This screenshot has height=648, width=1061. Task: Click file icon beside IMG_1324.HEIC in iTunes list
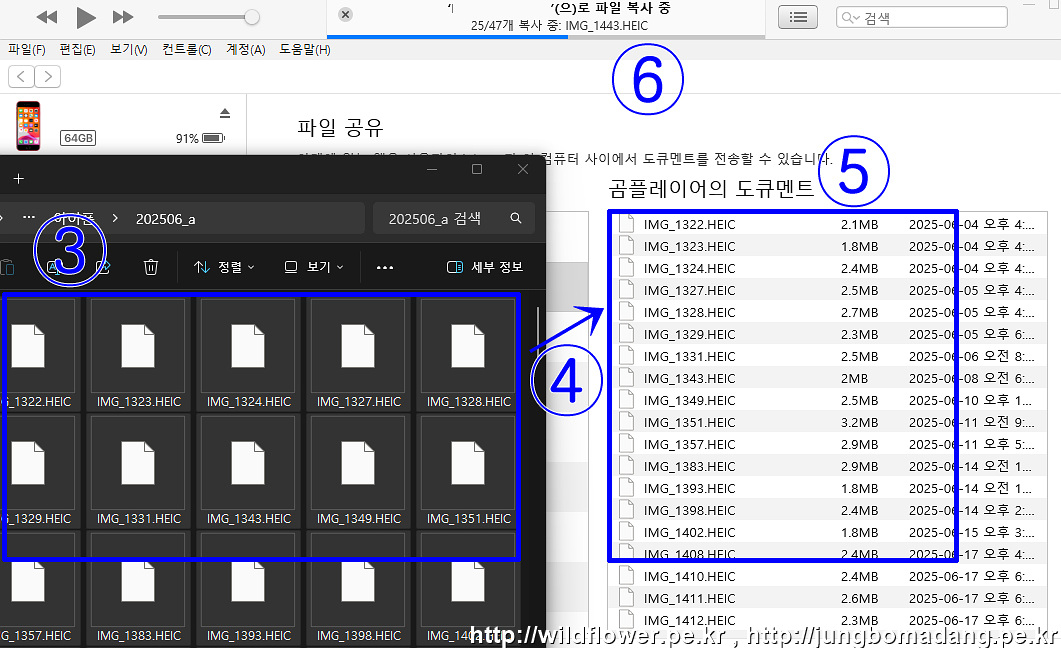click(627, 268)
